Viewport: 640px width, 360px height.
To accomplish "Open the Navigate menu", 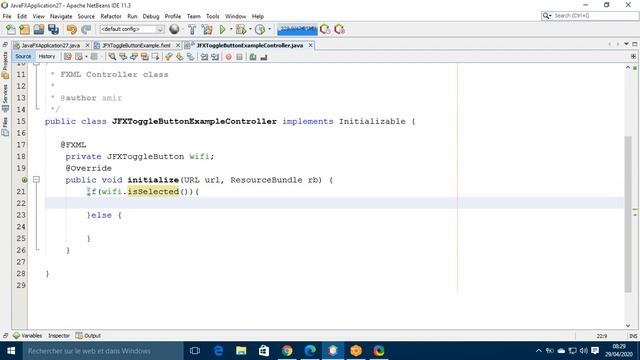I will point(61,16).
